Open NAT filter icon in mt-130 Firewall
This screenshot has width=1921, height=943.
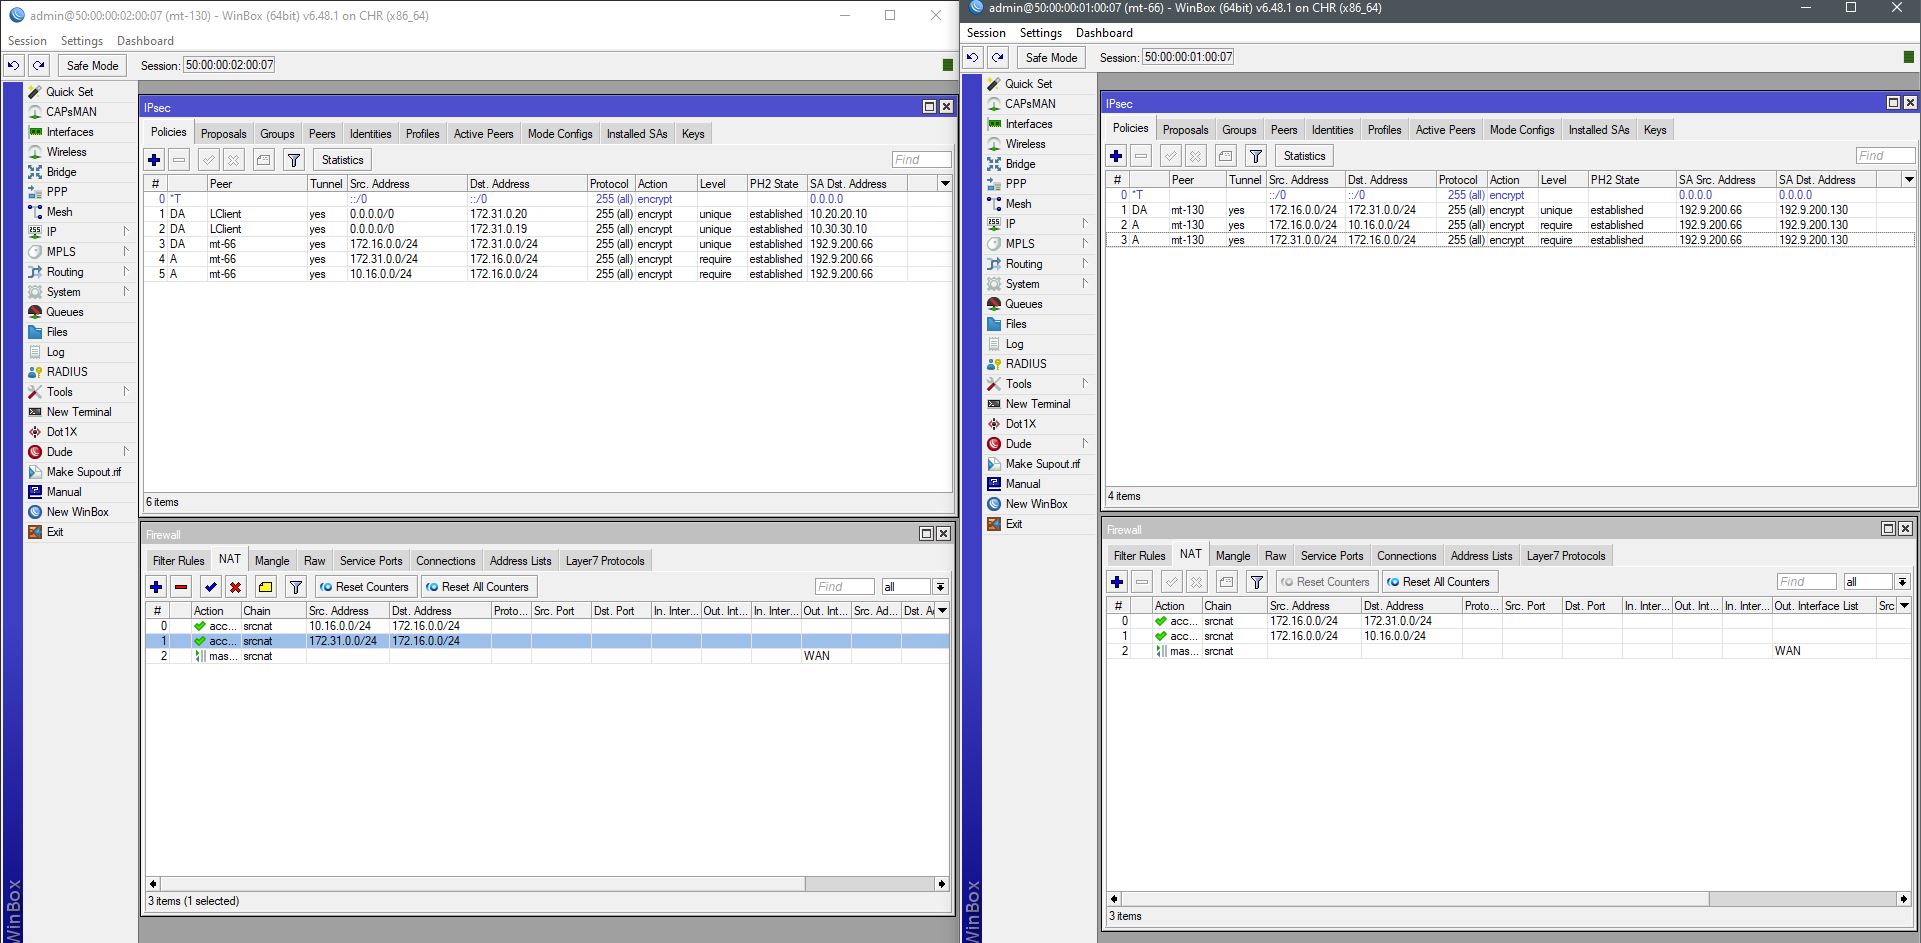pyautogui.click(x=296, y=587)
